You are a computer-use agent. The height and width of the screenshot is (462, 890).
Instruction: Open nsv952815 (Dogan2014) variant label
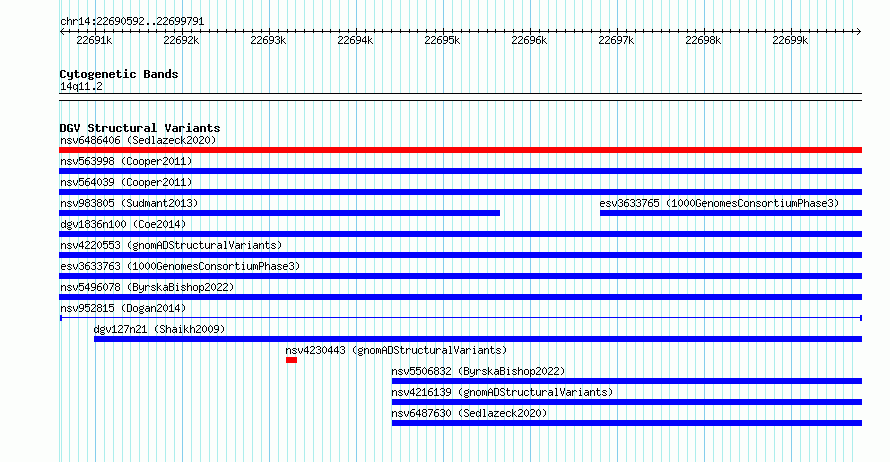tap(123, 308)
